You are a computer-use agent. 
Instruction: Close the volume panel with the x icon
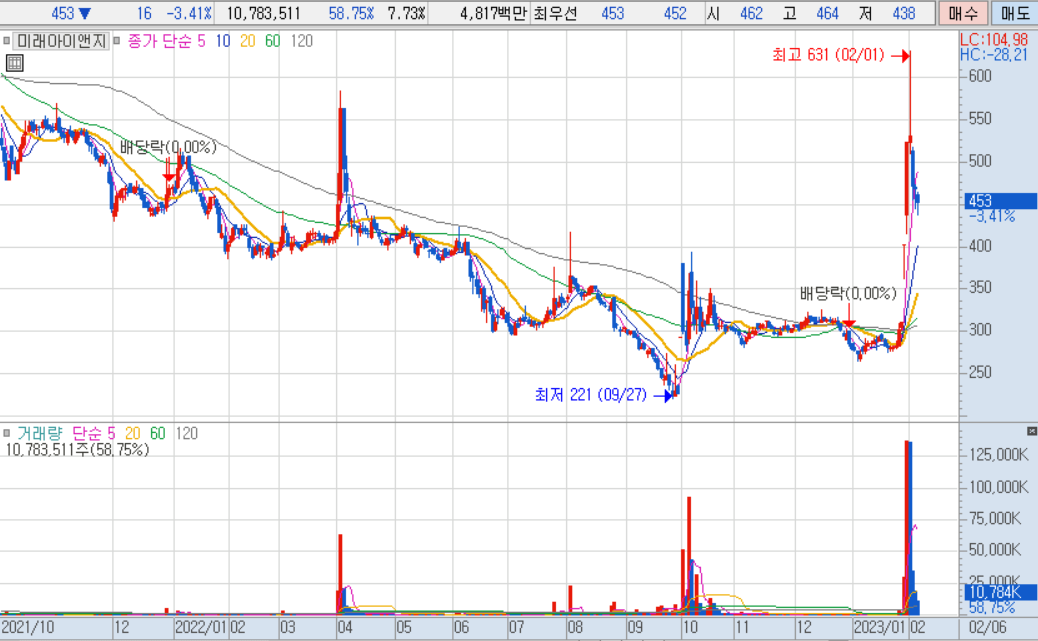(1031, 431)
